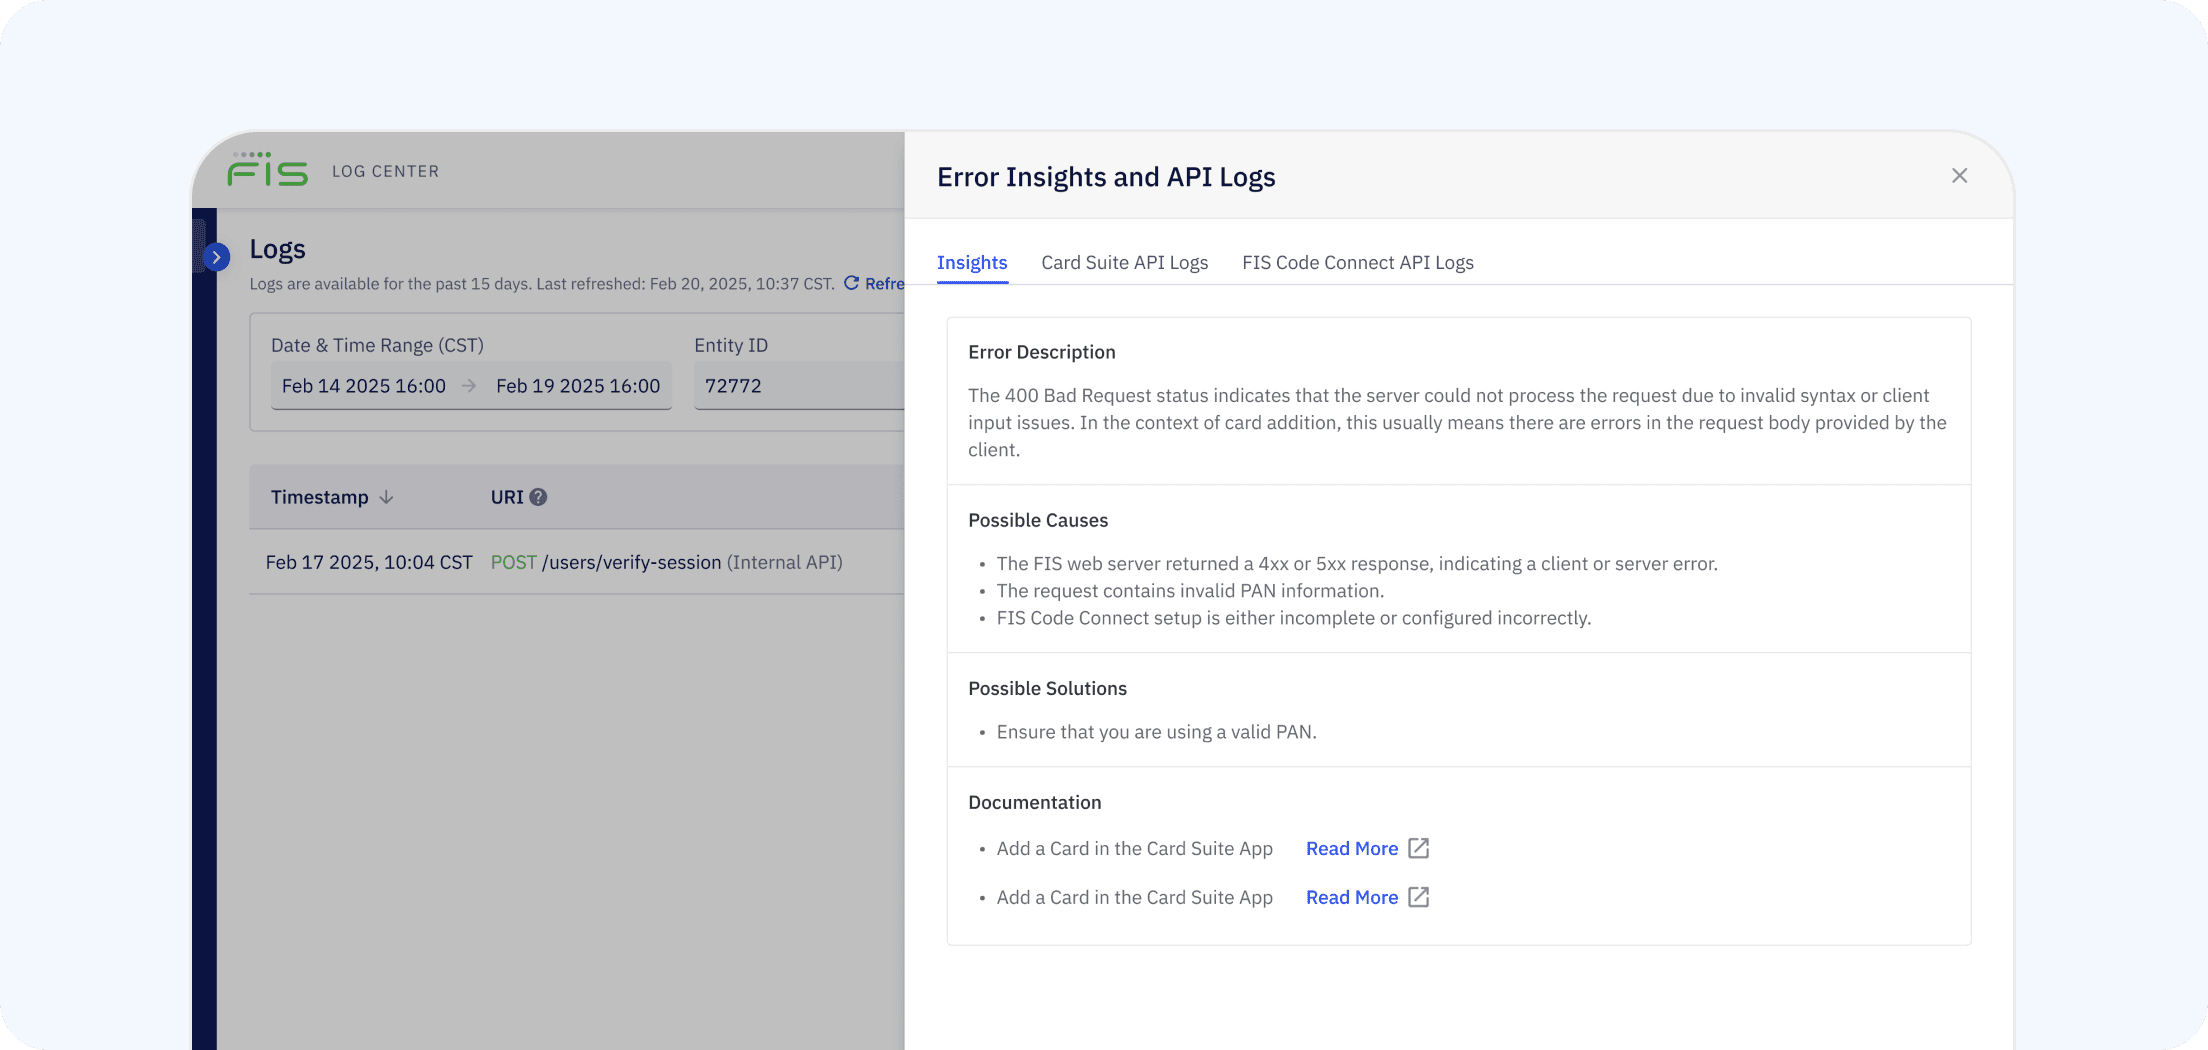This screenshot has width=2208, height=1050.
Task: Click the date range arrow separator
Action: [469, 386]
